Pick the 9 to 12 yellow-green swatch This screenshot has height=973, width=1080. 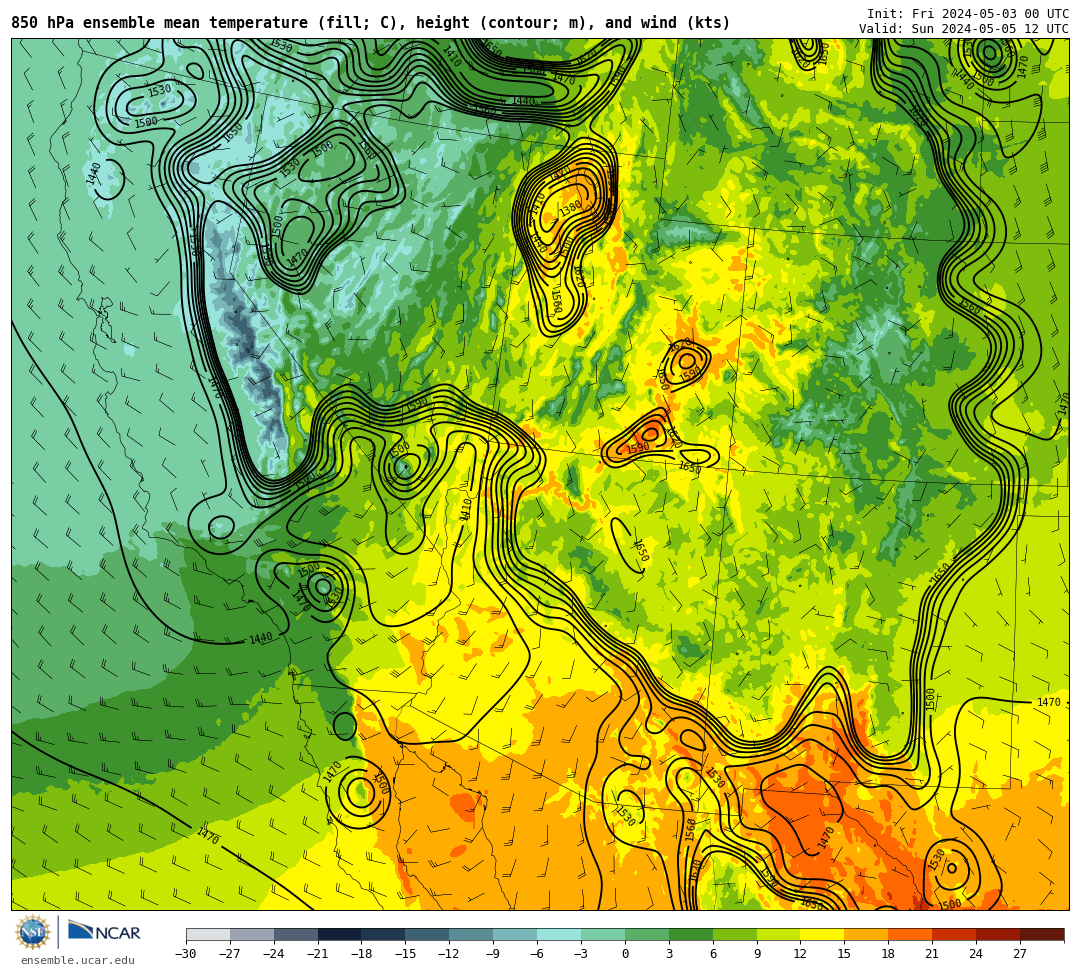779,934
